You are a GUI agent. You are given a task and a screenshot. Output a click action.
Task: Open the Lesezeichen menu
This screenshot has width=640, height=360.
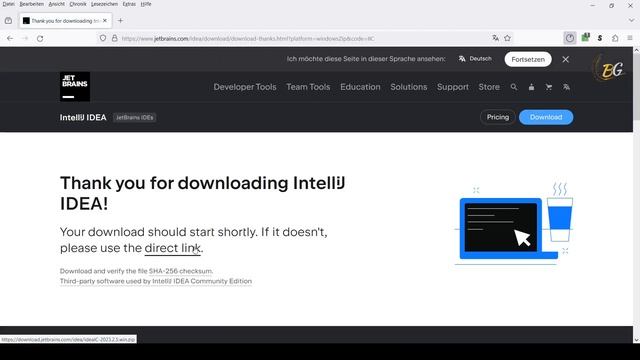[x=104, y=4]
